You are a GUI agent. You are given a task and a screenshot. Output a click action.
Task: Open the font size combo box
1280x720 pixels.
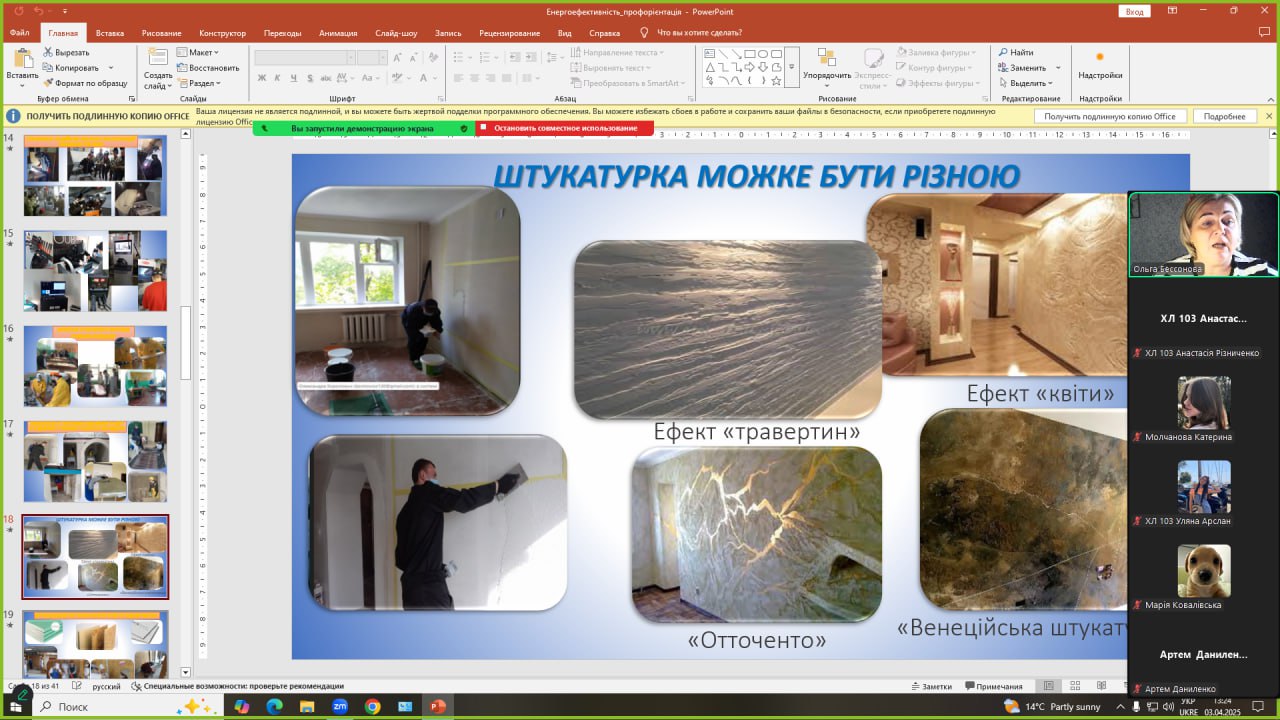point(372,57)
